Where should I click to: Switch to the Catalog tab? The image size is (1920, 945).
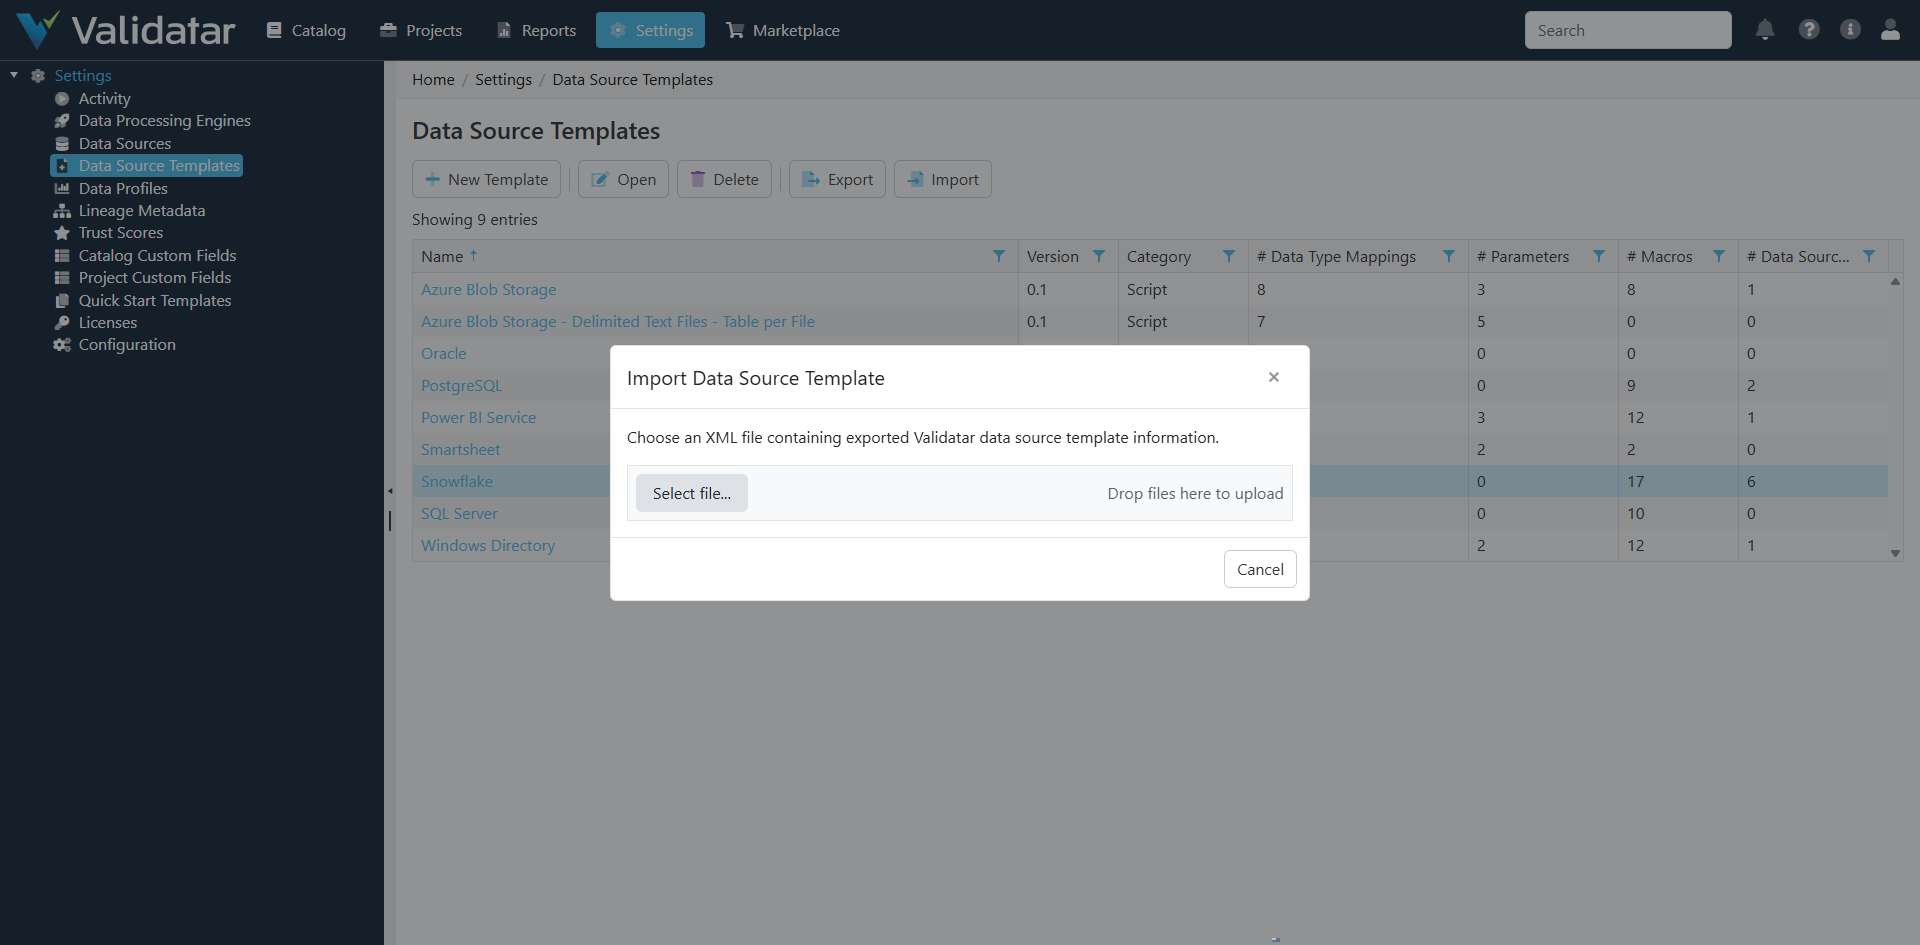pos(306,30)
